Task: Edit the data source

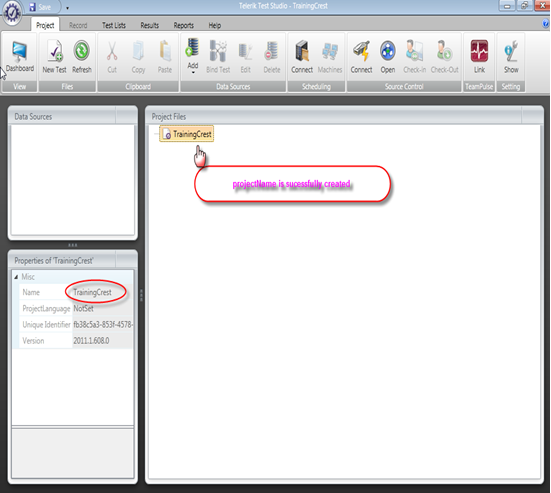Action: coord(245,56)
